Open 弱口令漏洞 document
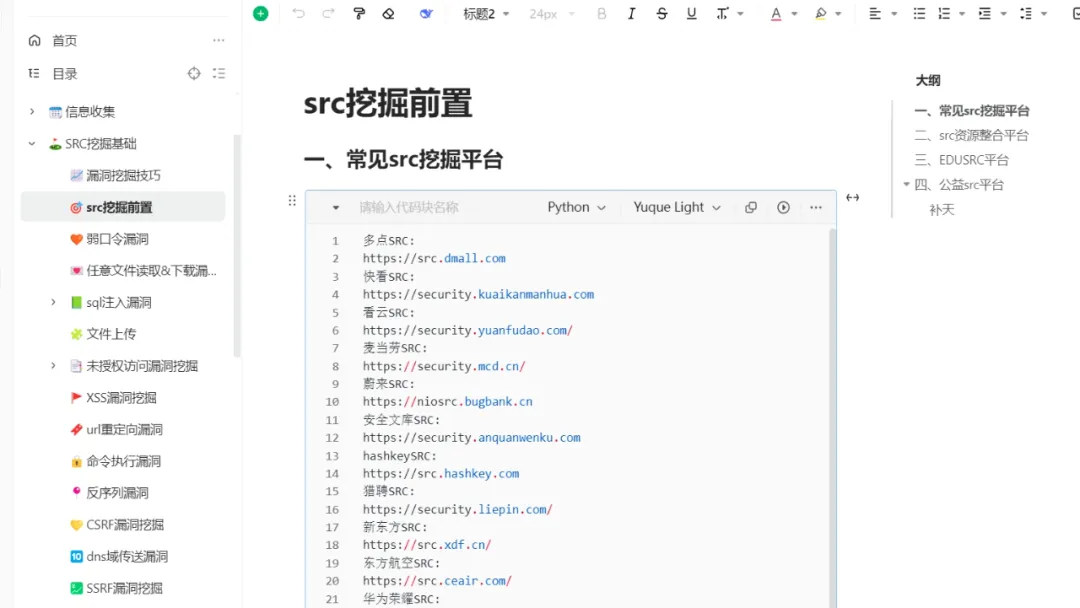This screenshot has width=1080, height=608. click(117, 239)
